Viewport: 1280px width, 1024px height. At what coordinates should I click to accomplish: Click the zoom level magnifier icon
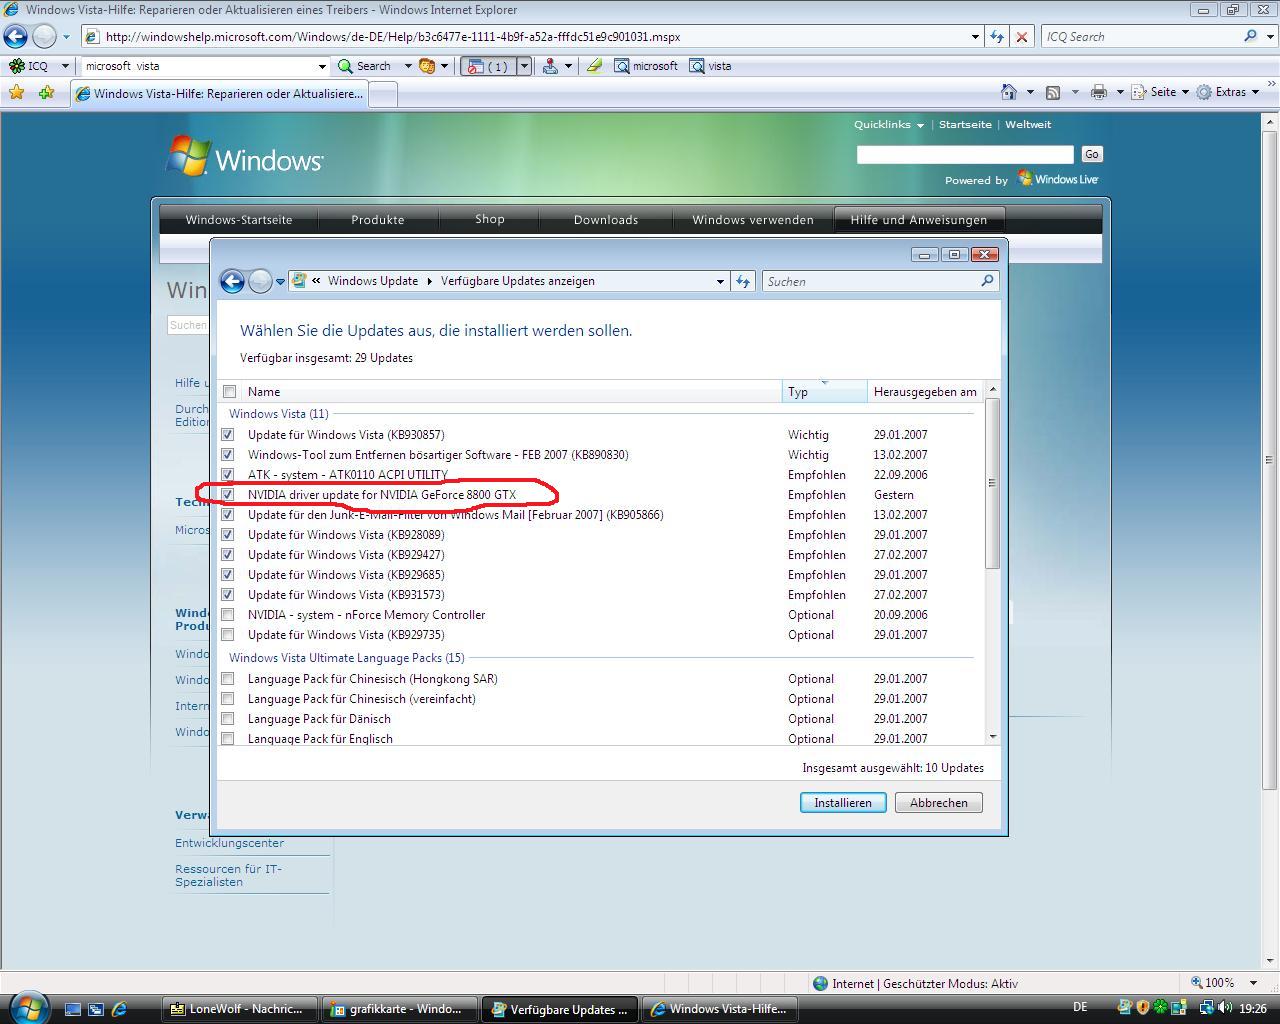(x=1196, y=983)
